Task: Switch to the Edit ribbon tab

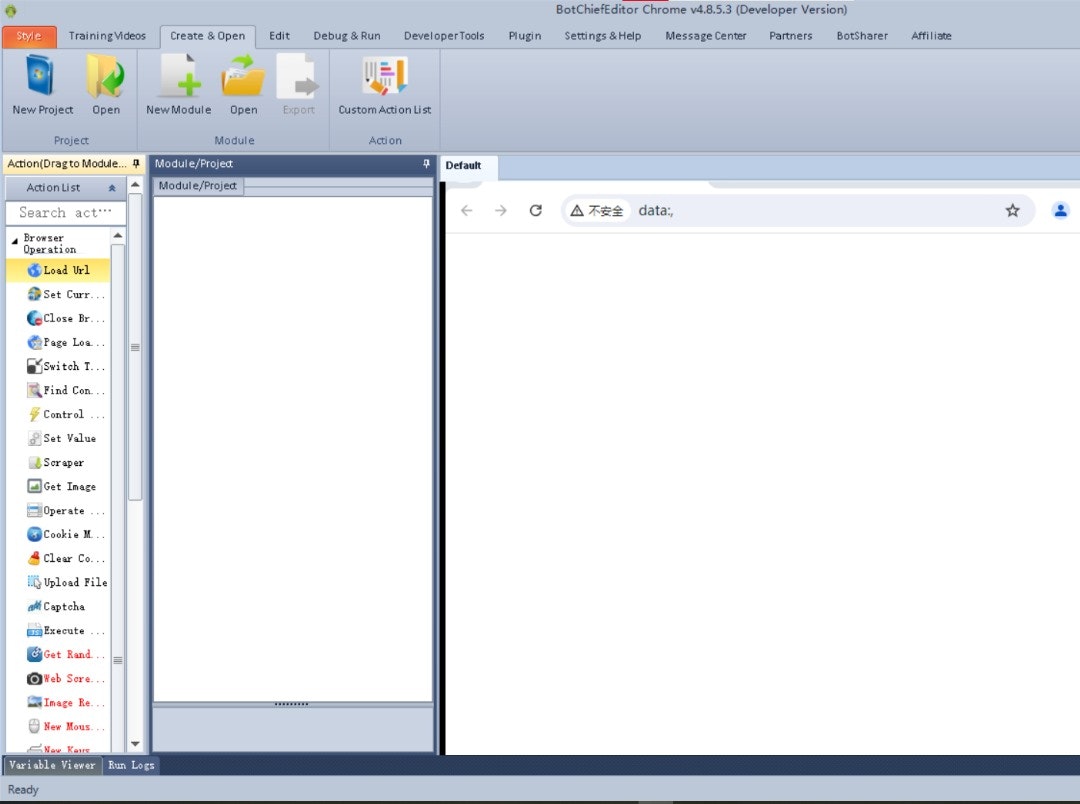Action: [279, 36]
